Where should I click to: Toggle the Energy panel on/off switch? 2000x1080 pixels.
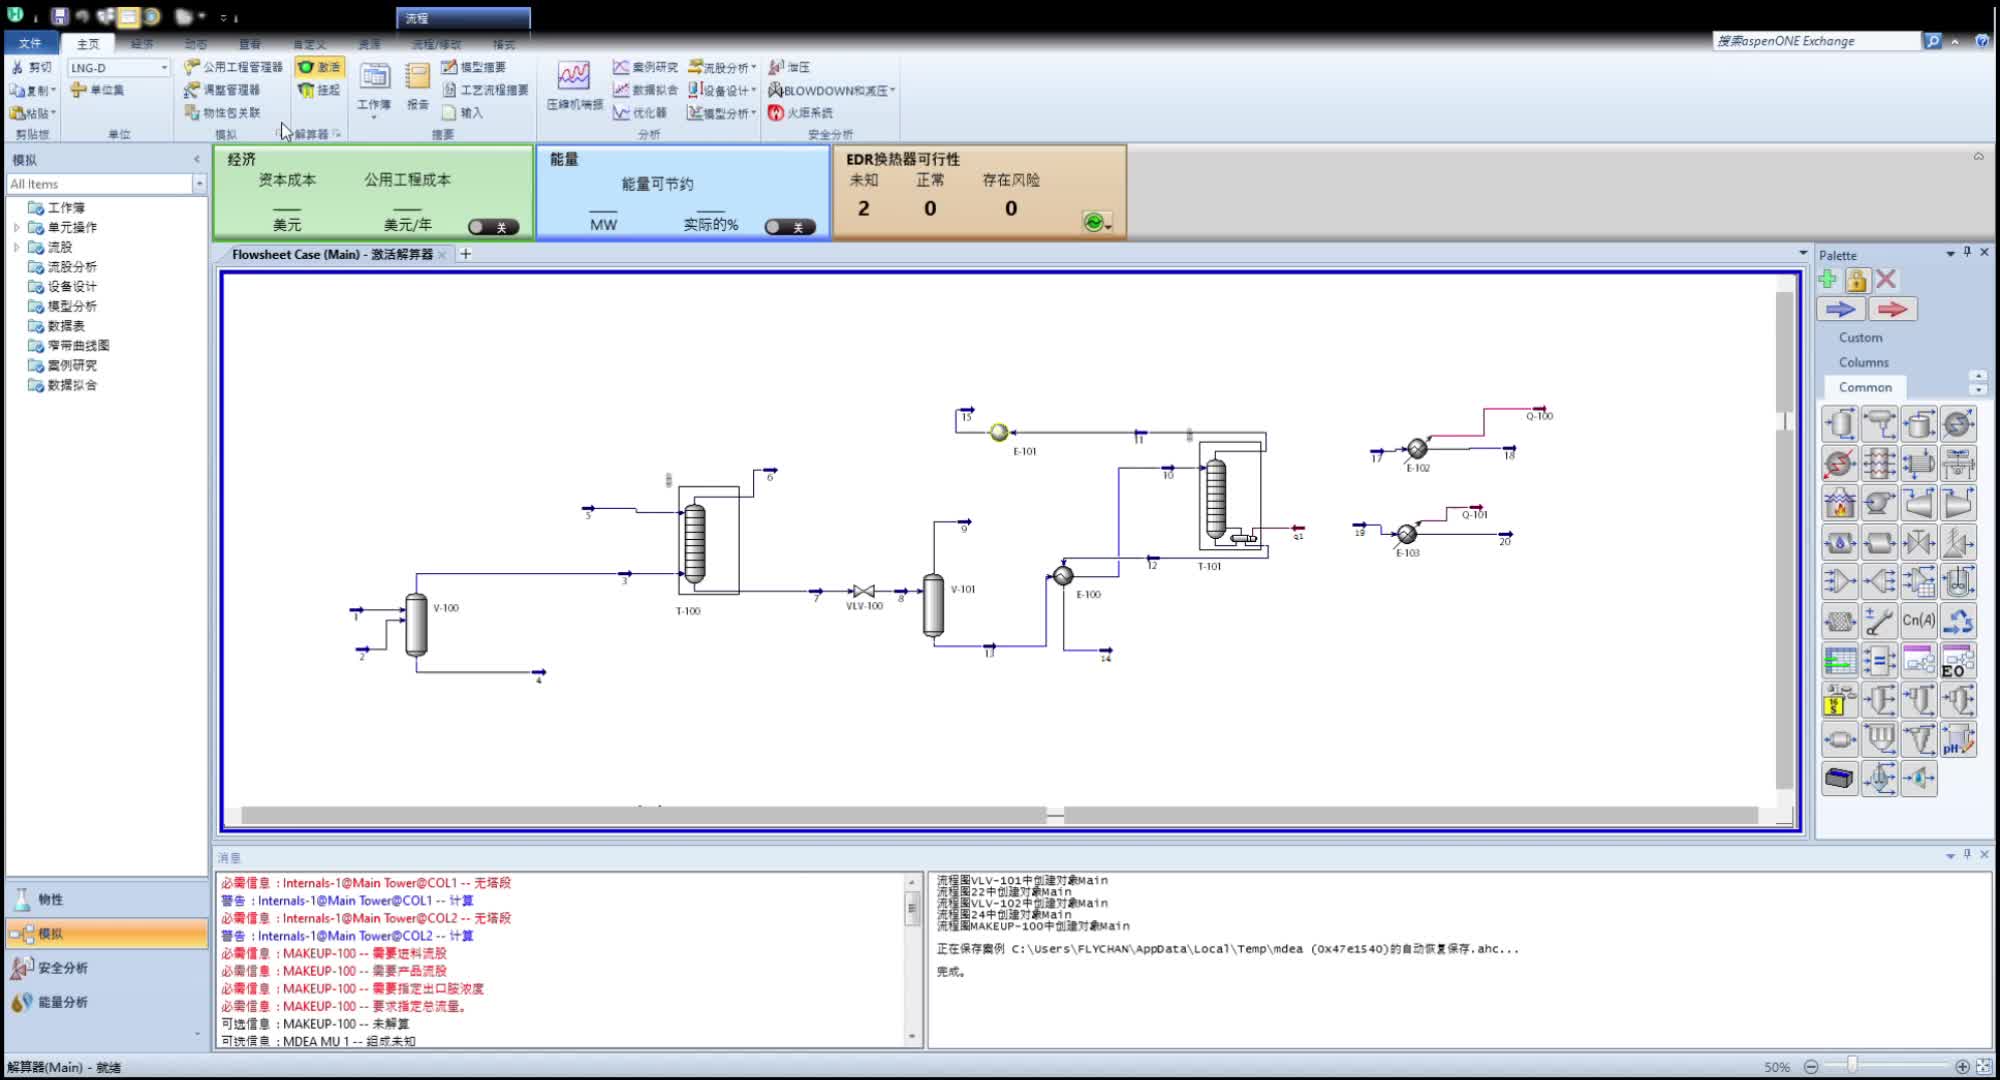789,227
